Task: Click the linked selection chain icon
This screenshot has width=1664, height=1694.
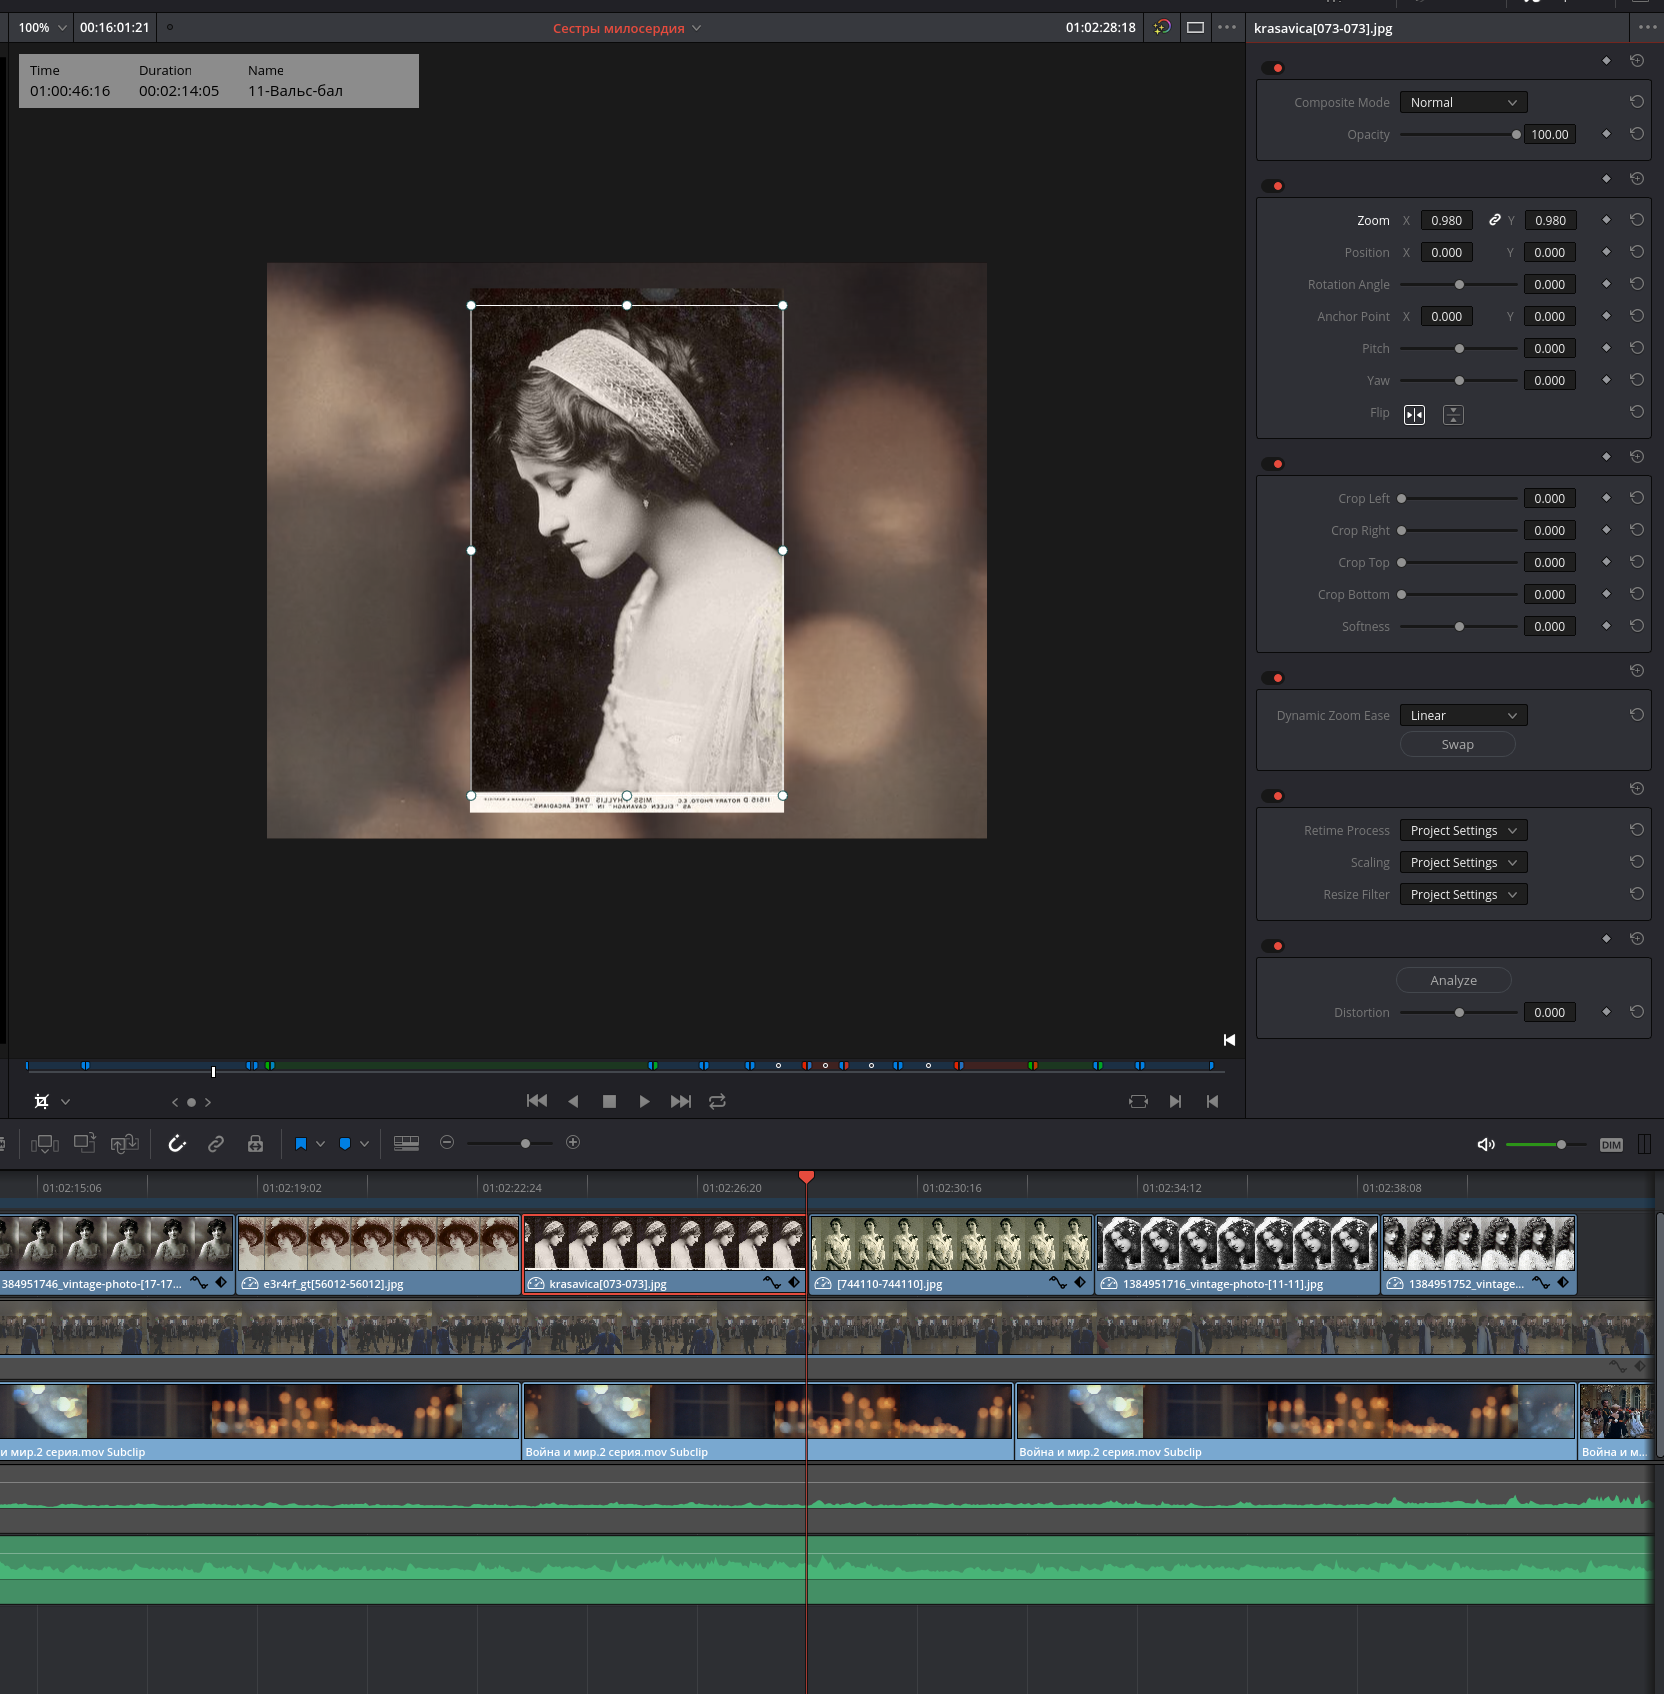Action: tap(216, 1143)
